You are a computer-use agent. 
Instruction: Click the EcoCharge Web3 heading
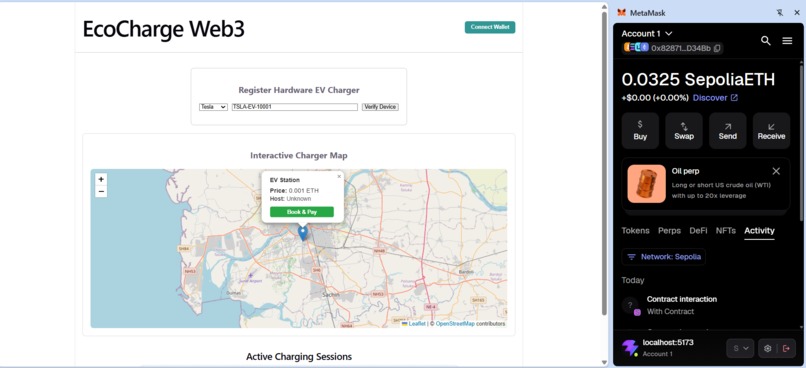(x=163, y=29)
